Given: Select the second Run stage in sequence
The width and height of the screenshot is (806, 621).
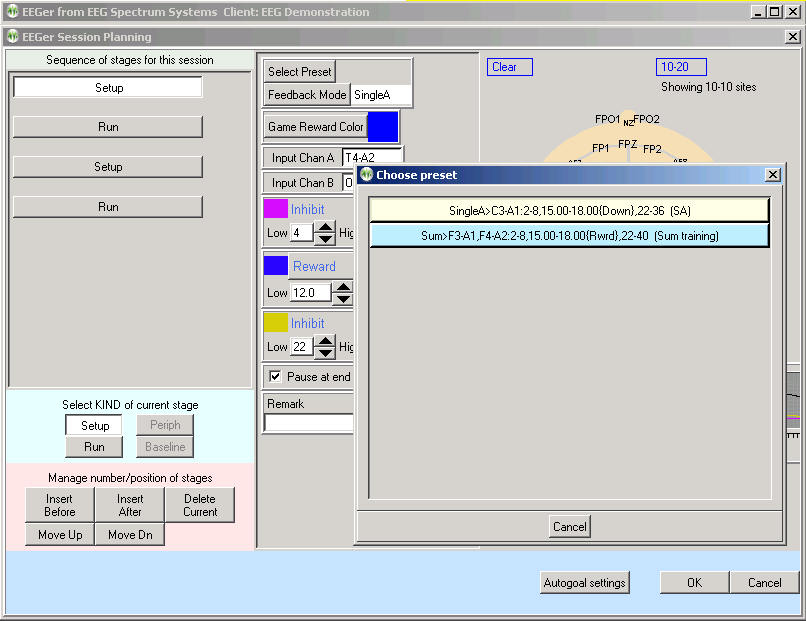Looking at the screenshot, I should tap(108, 207).
